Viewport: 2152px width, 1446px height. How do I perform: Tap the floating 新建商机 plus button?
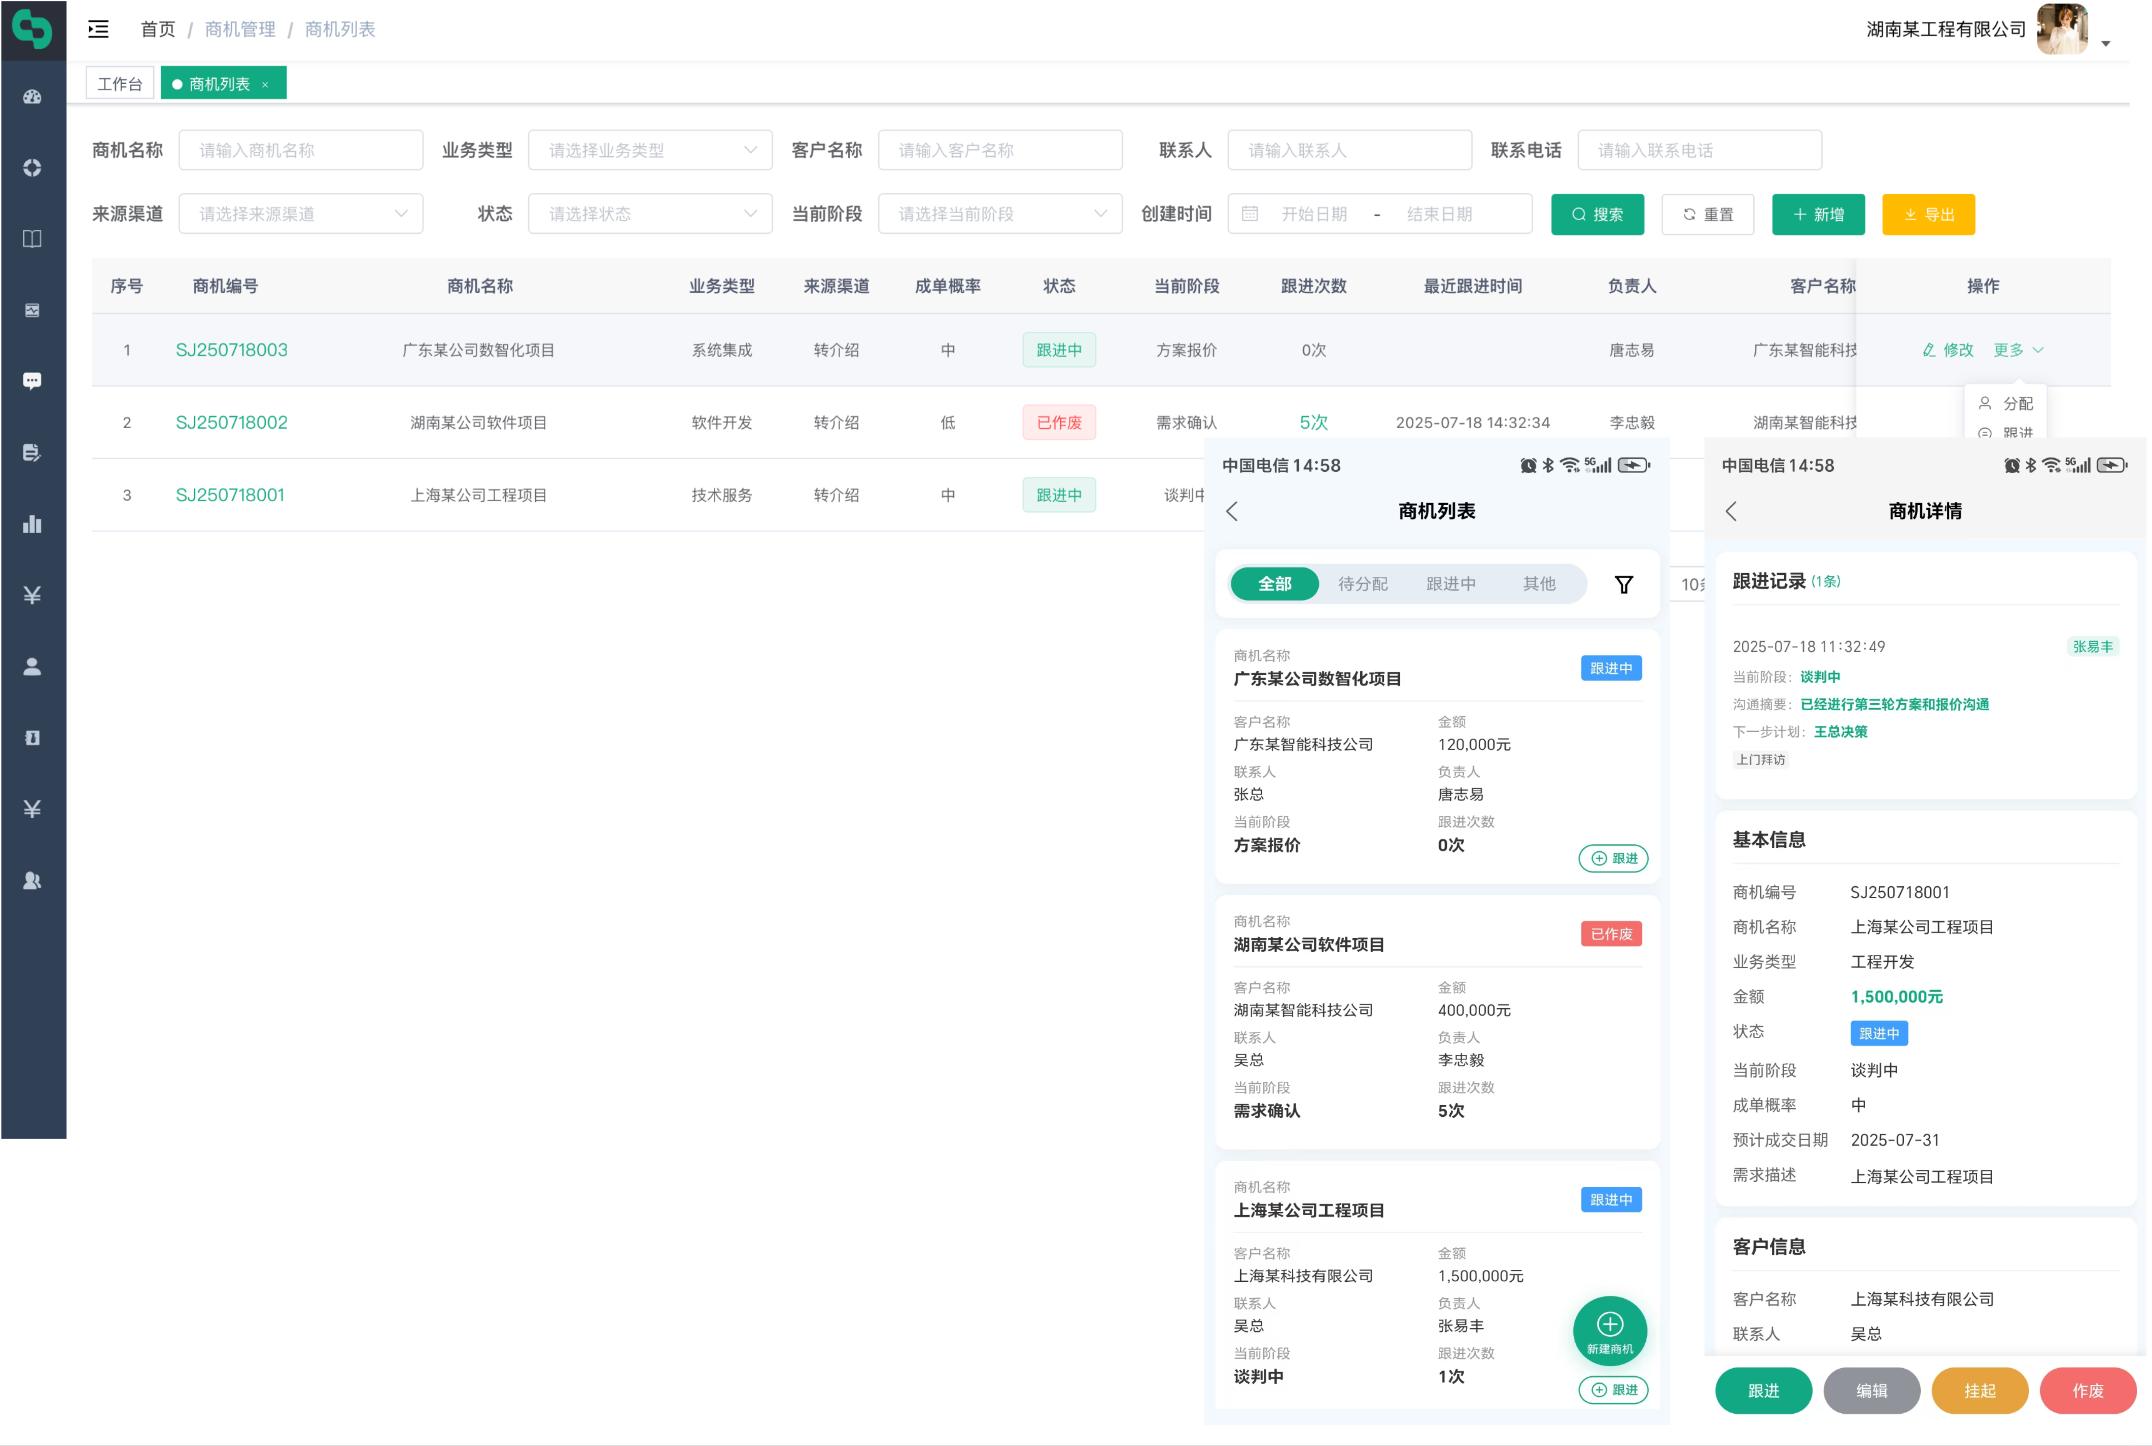tap(1609, 1331)
